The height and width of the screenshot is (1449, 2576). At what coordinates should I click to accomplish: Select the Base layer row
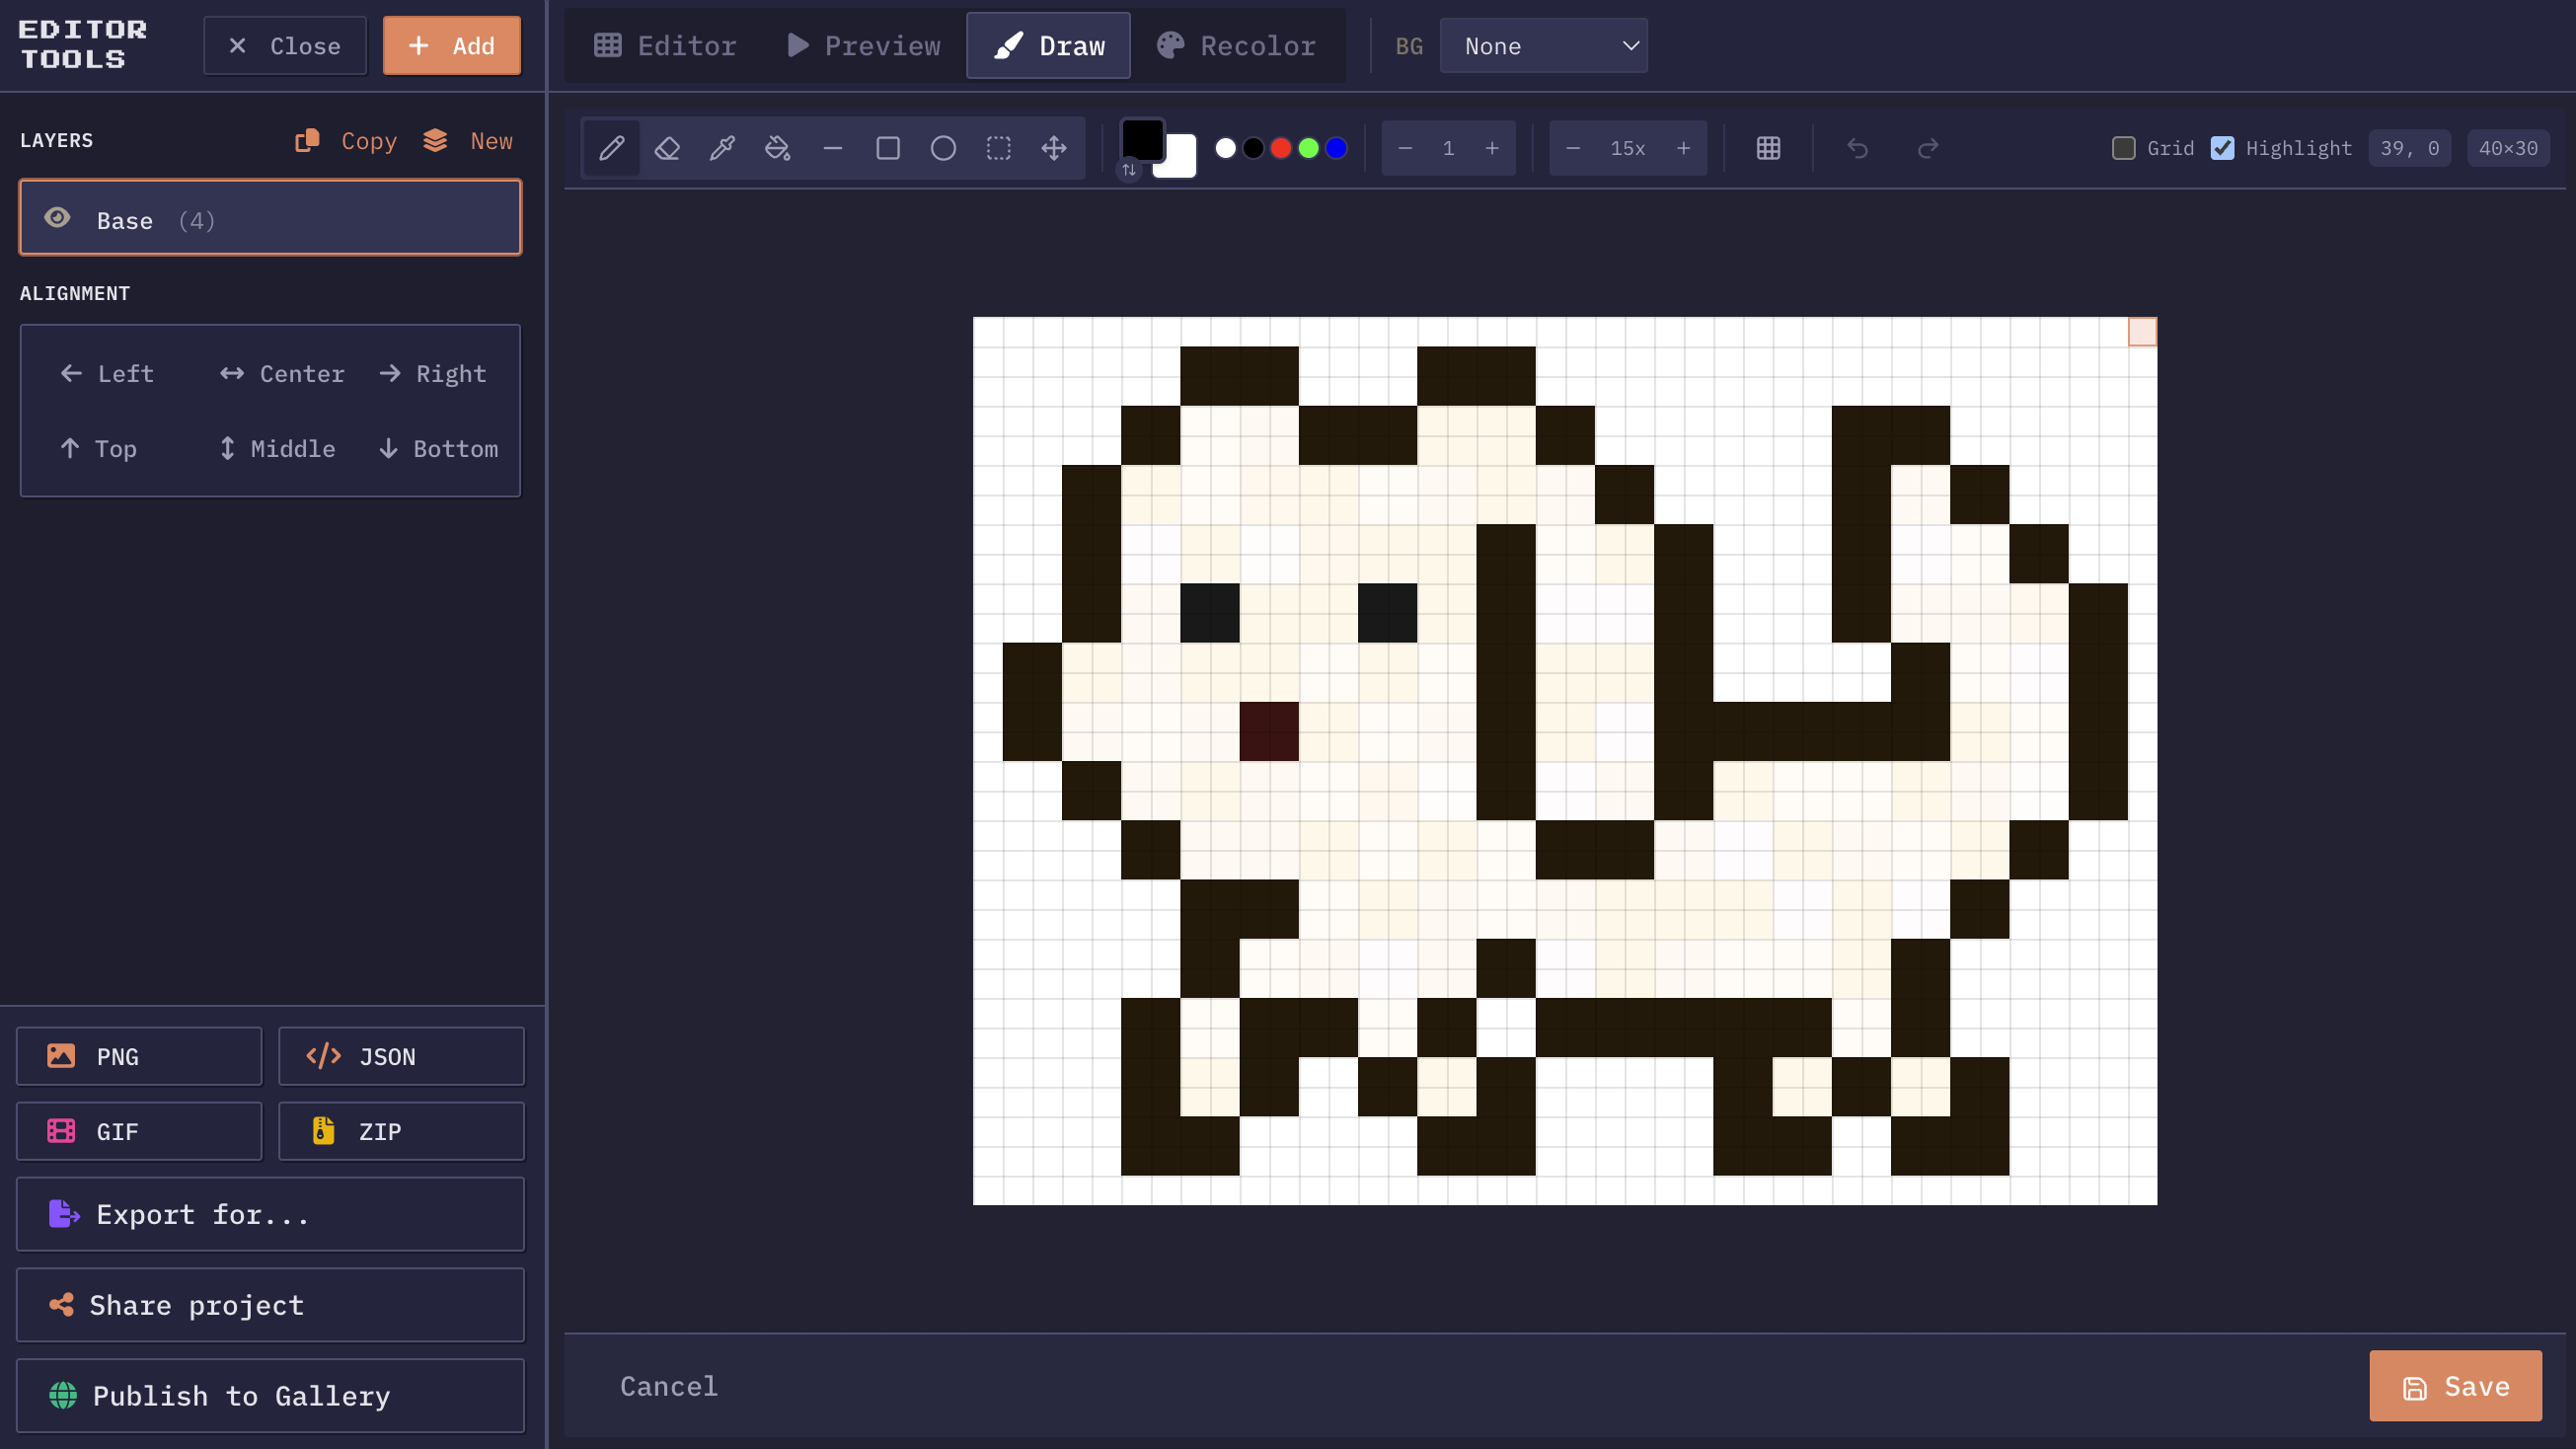point(270,218)
